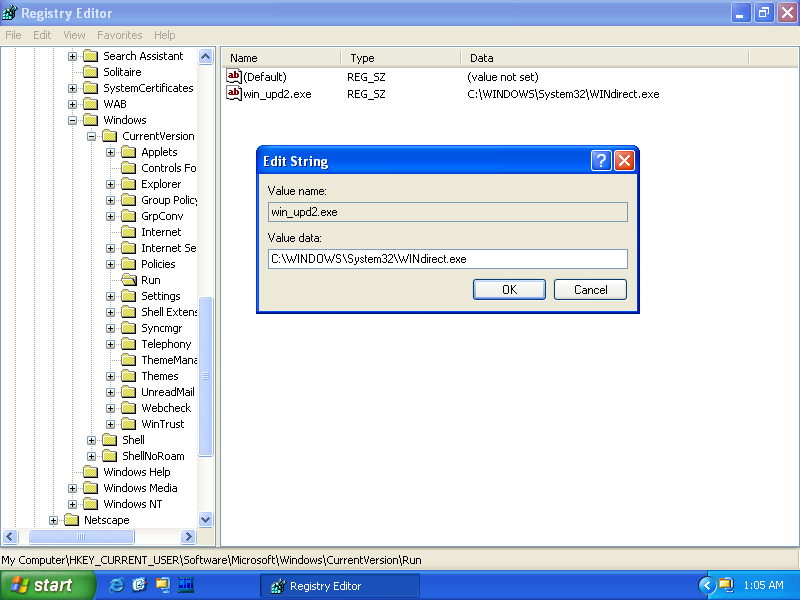The width and height of the screenshot is (800, 600).
Task: Expand the Windows Media key
Action: click(x=72, y=488)
